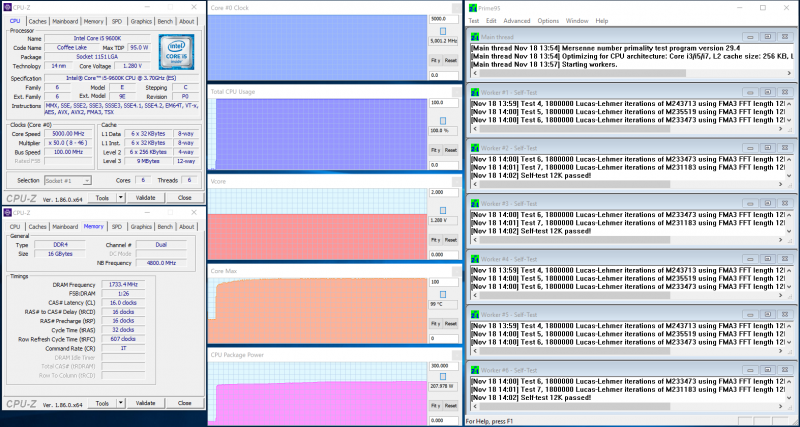The height and width of the screenshot is (427, 800).
Task: Click the Validate button in CPU-Z
Action: (x=145, y=197)
